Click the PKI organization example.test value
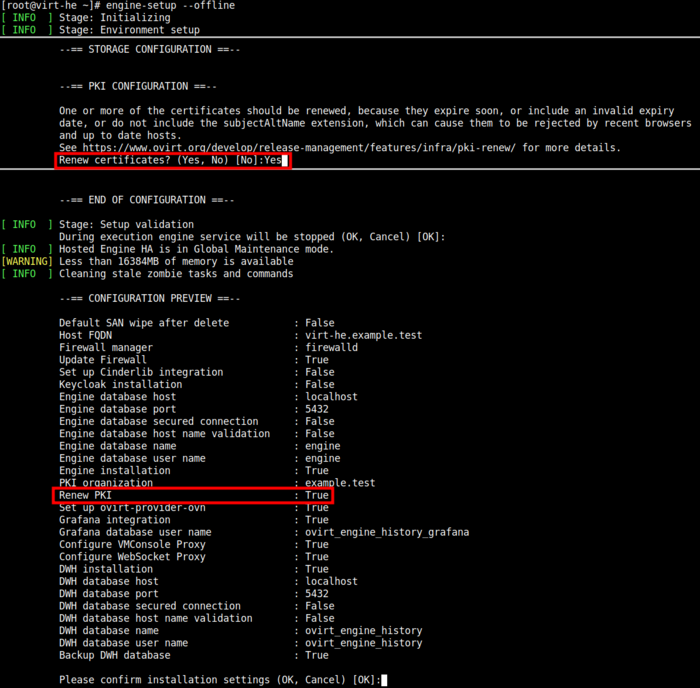This screenshot has width=700, height=688. (x=340, y=483)
